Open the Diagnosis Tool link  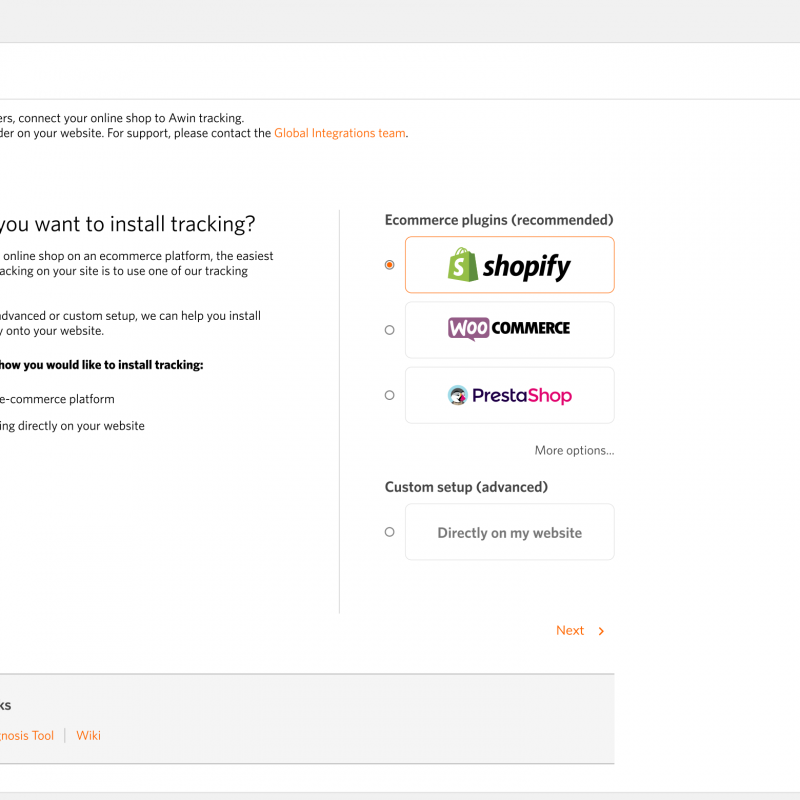click(27, 735)
